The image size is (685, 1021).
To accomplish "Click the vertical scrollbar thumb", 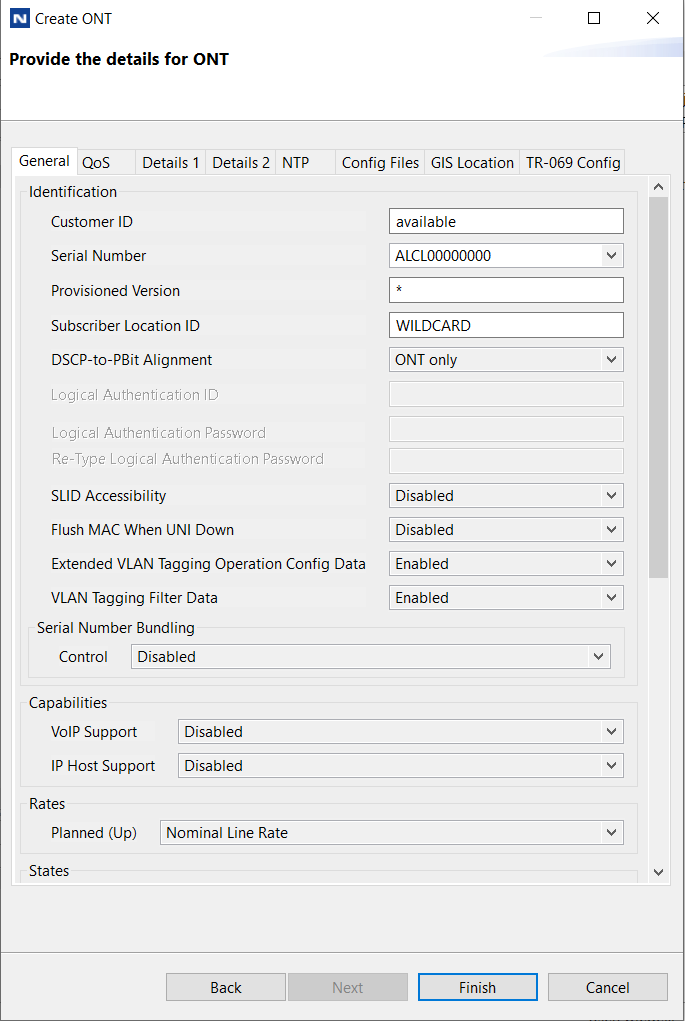I will [658, 387].
